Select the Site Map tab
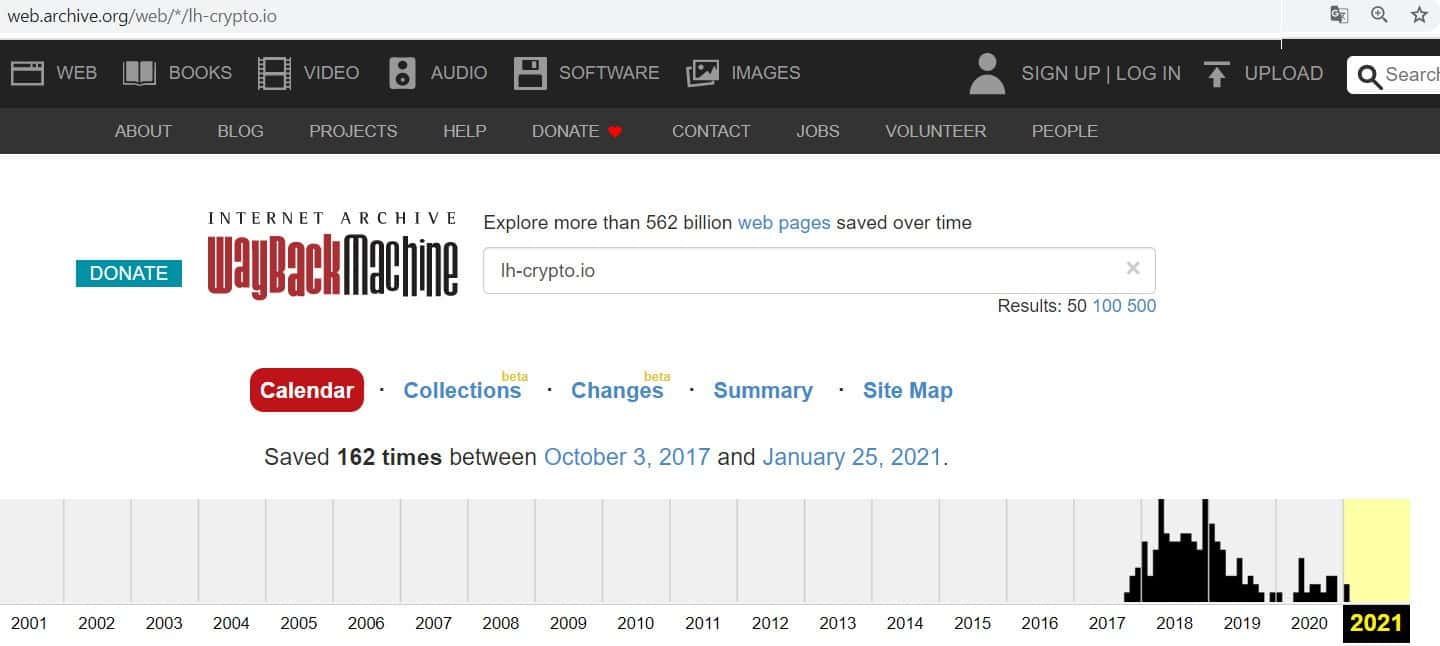 pos(907,391)
